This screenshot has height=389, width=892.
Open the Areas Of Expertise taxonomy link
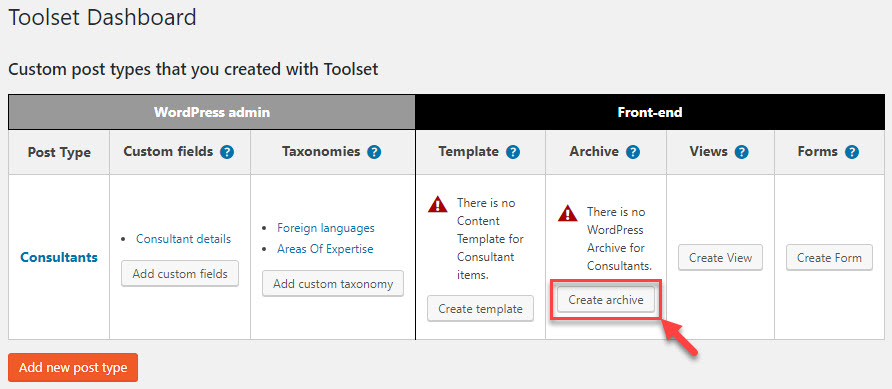pyautogui.click(x=325, y=249)
